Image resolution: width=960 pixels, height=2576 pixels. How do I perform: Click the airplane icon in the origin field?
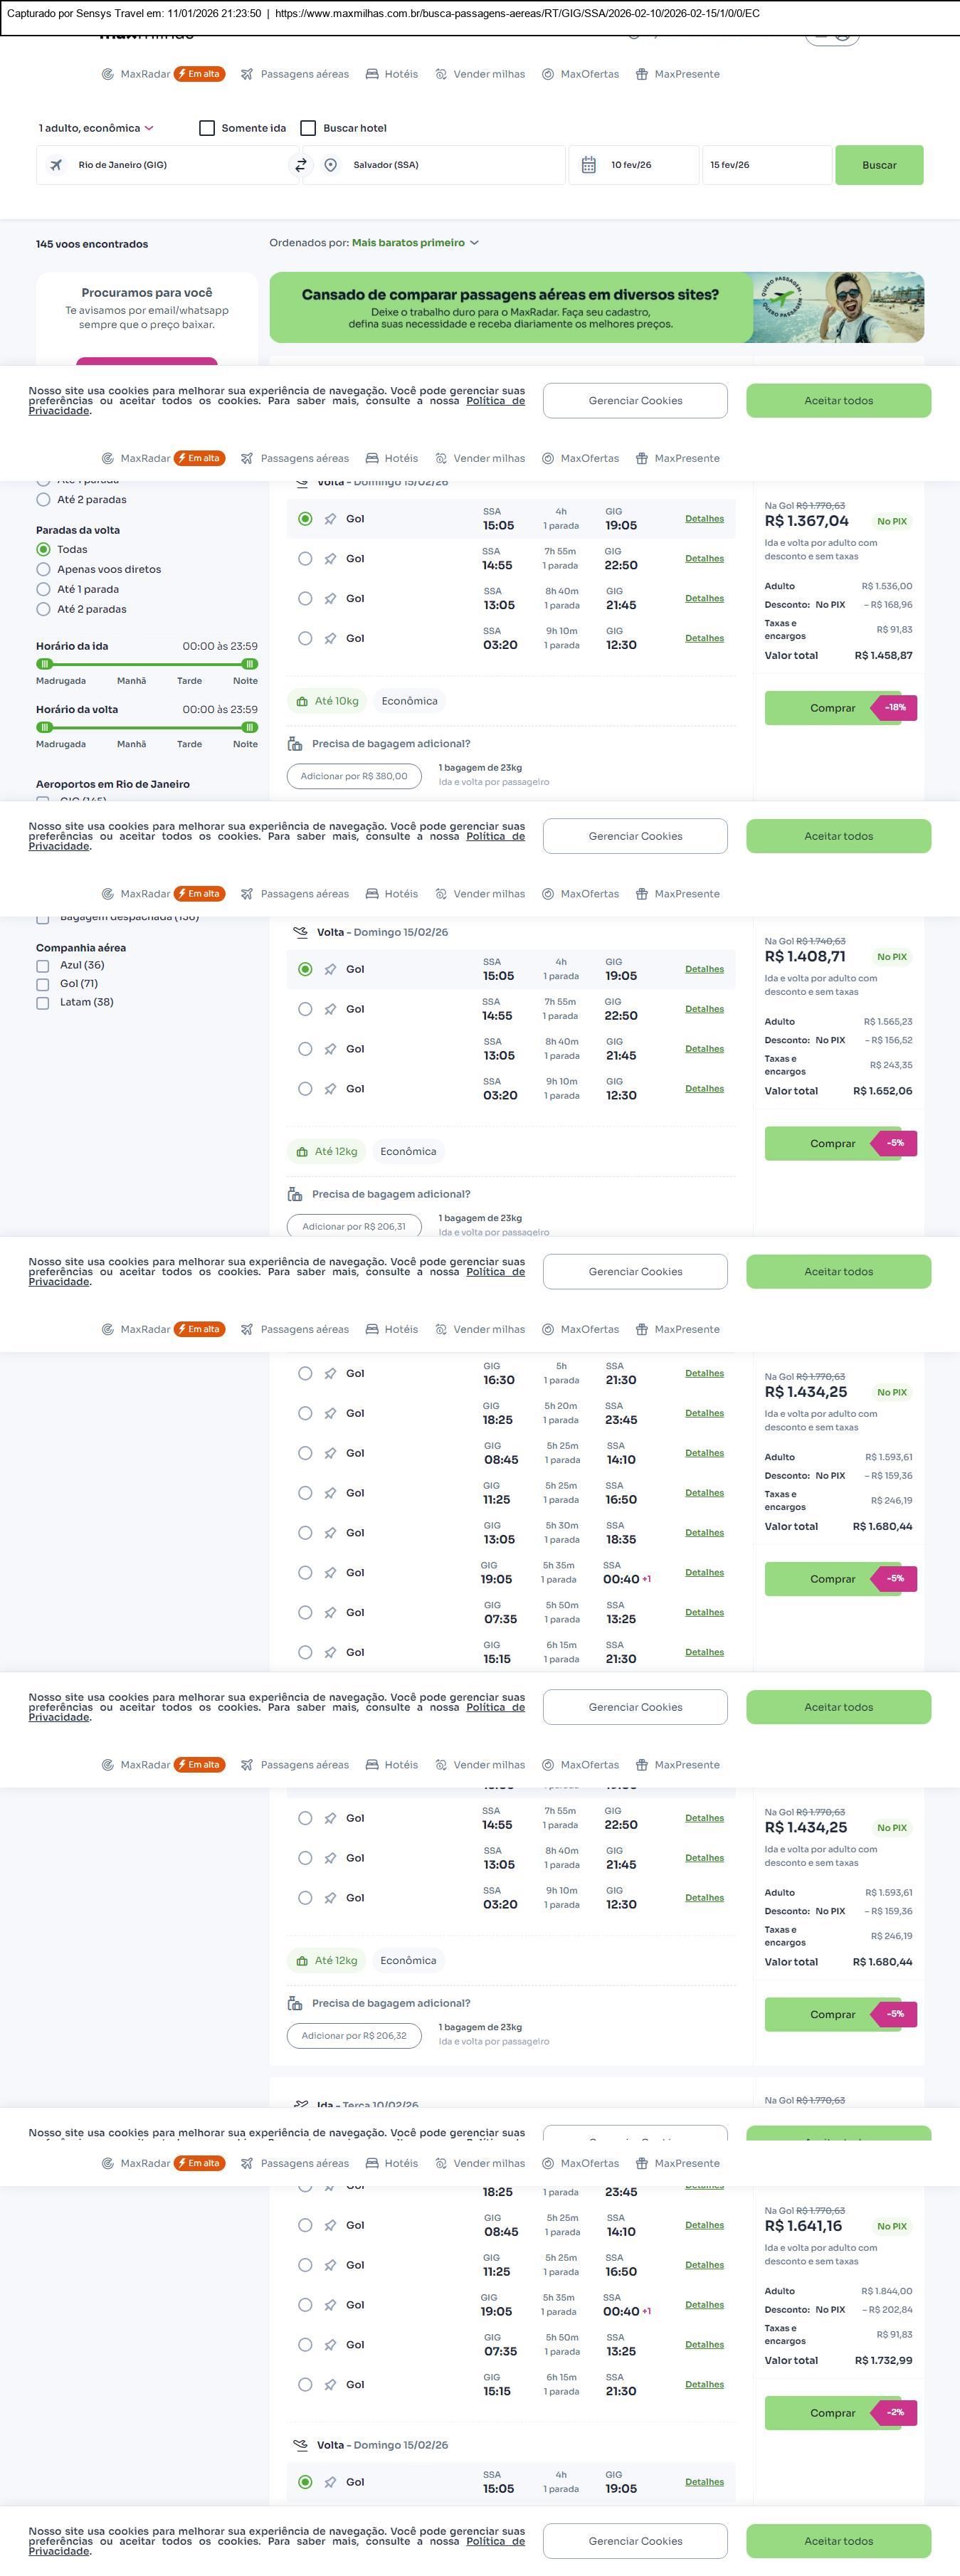coord(57,165)
